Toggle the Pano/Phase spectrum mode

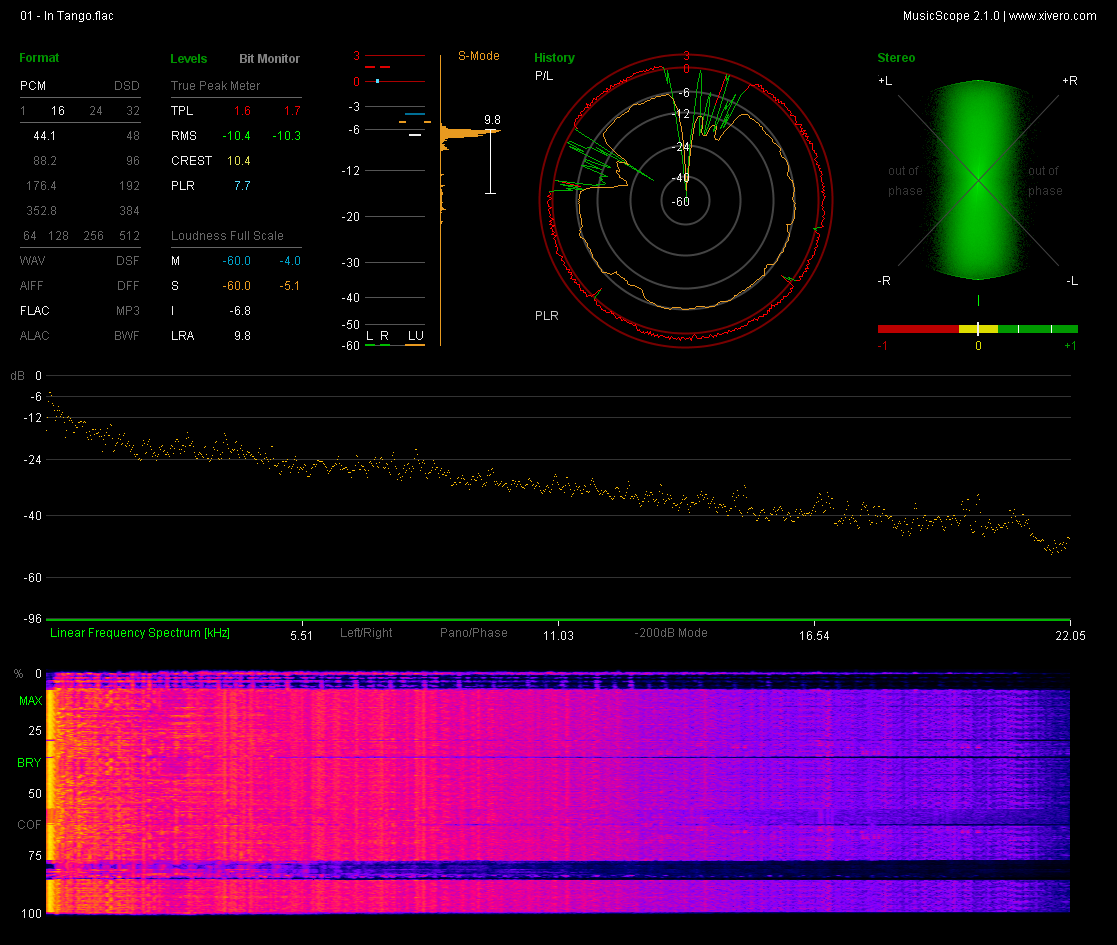pyautogui.click(x=474, y=632)
